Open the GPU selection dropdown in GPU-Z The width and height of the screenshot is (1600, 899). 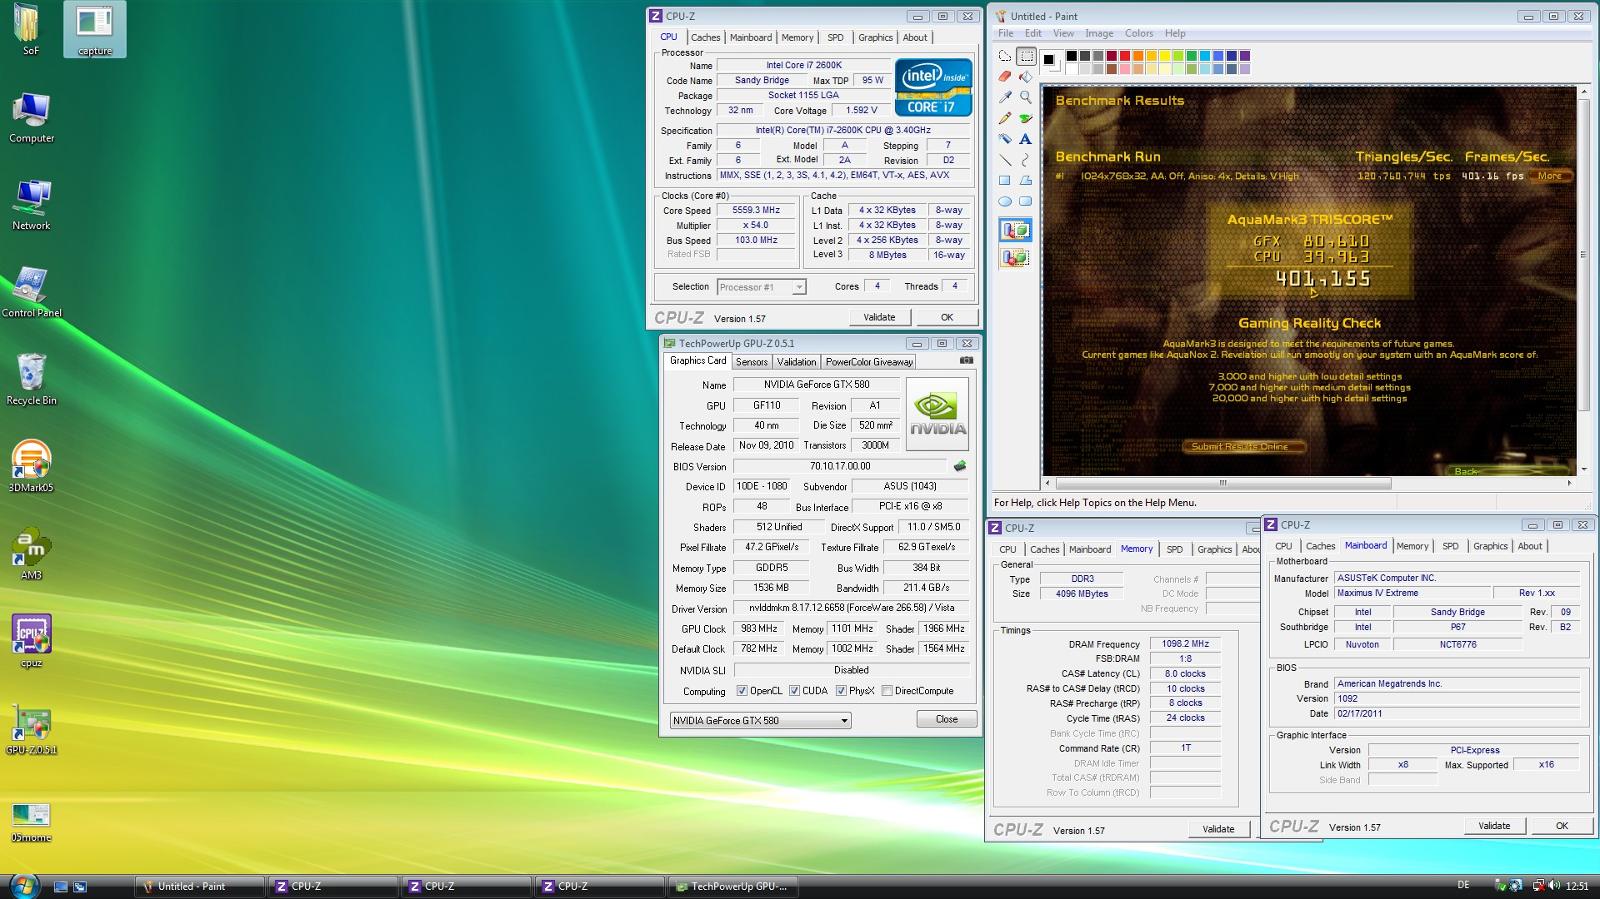[760, 720]
